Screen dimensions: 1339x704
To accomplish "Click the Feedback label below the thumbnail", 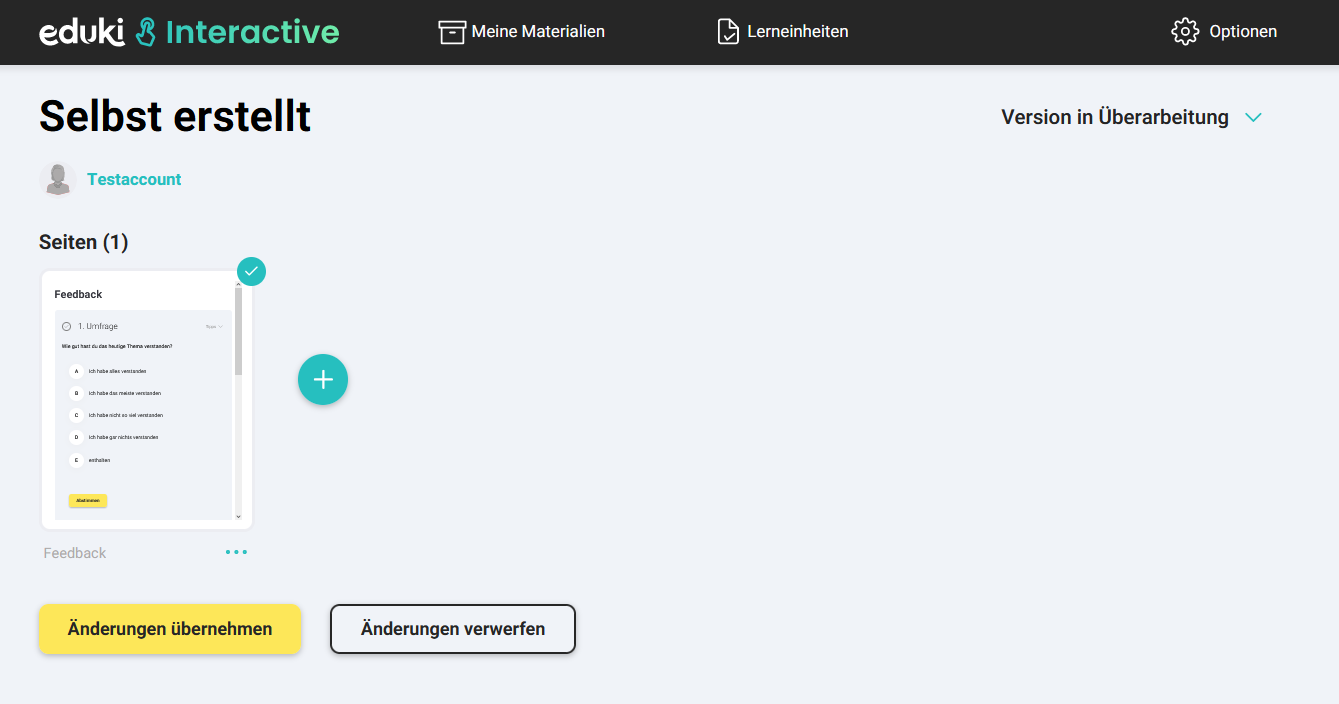I will point(75,553).
